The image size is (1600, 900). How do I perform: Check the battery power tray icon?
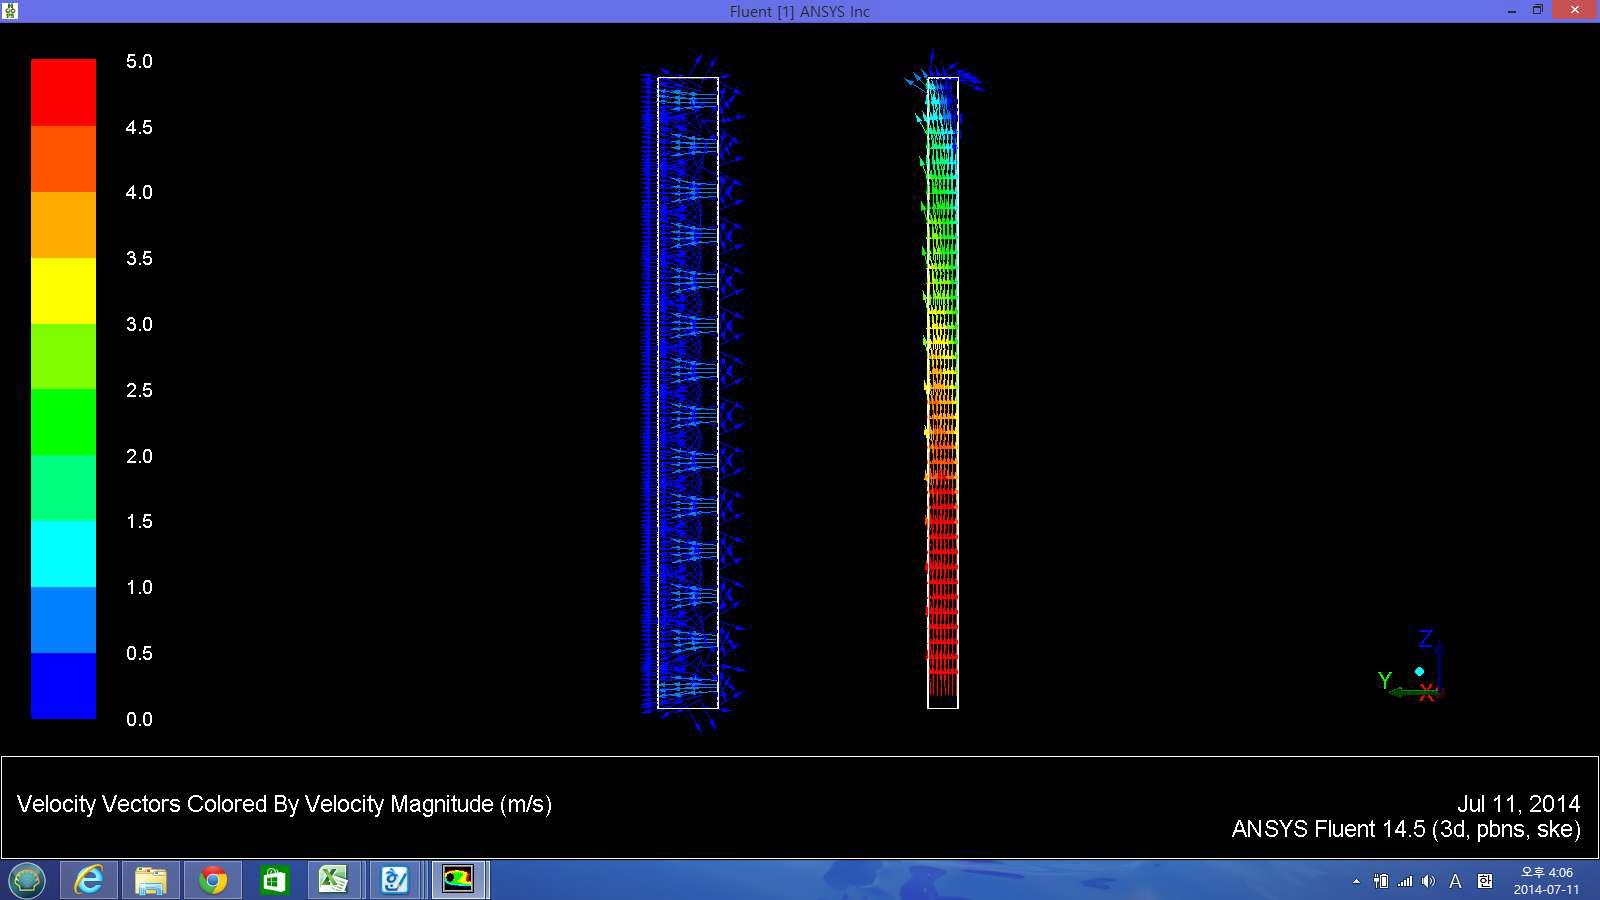[1381, 881]
